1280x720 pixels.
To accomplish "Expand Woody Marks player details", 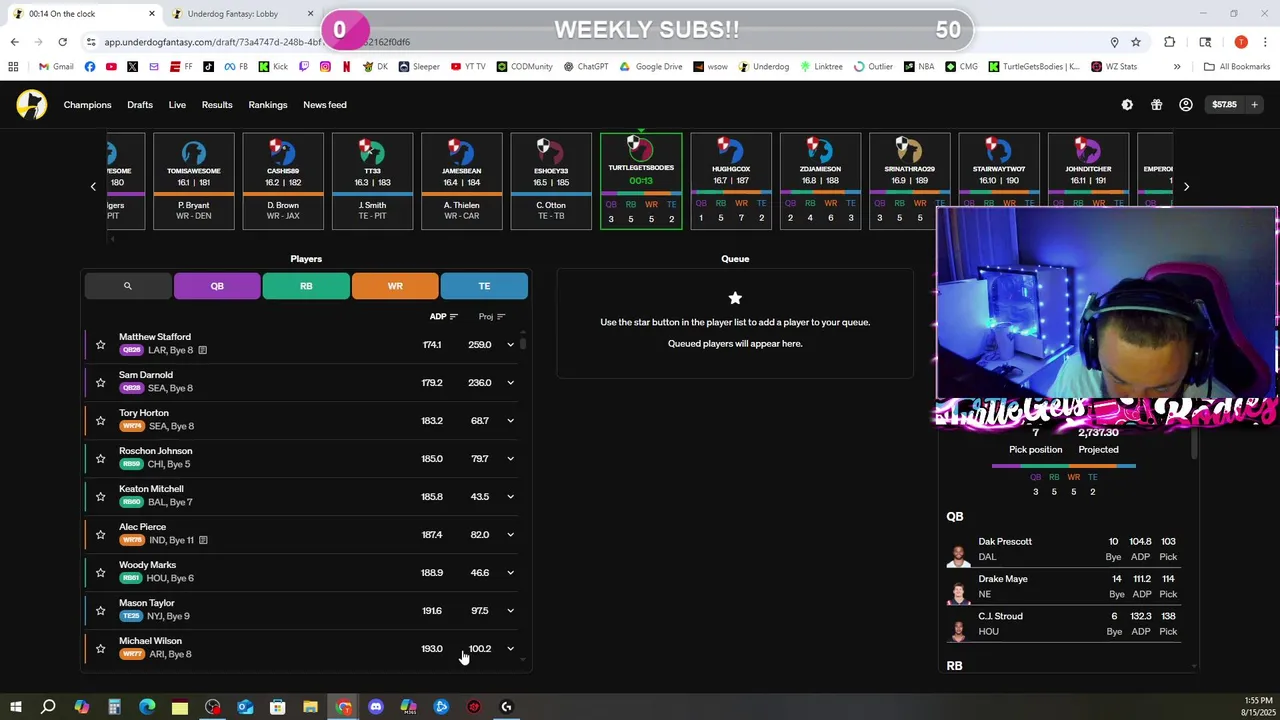I will pos(510,573).
